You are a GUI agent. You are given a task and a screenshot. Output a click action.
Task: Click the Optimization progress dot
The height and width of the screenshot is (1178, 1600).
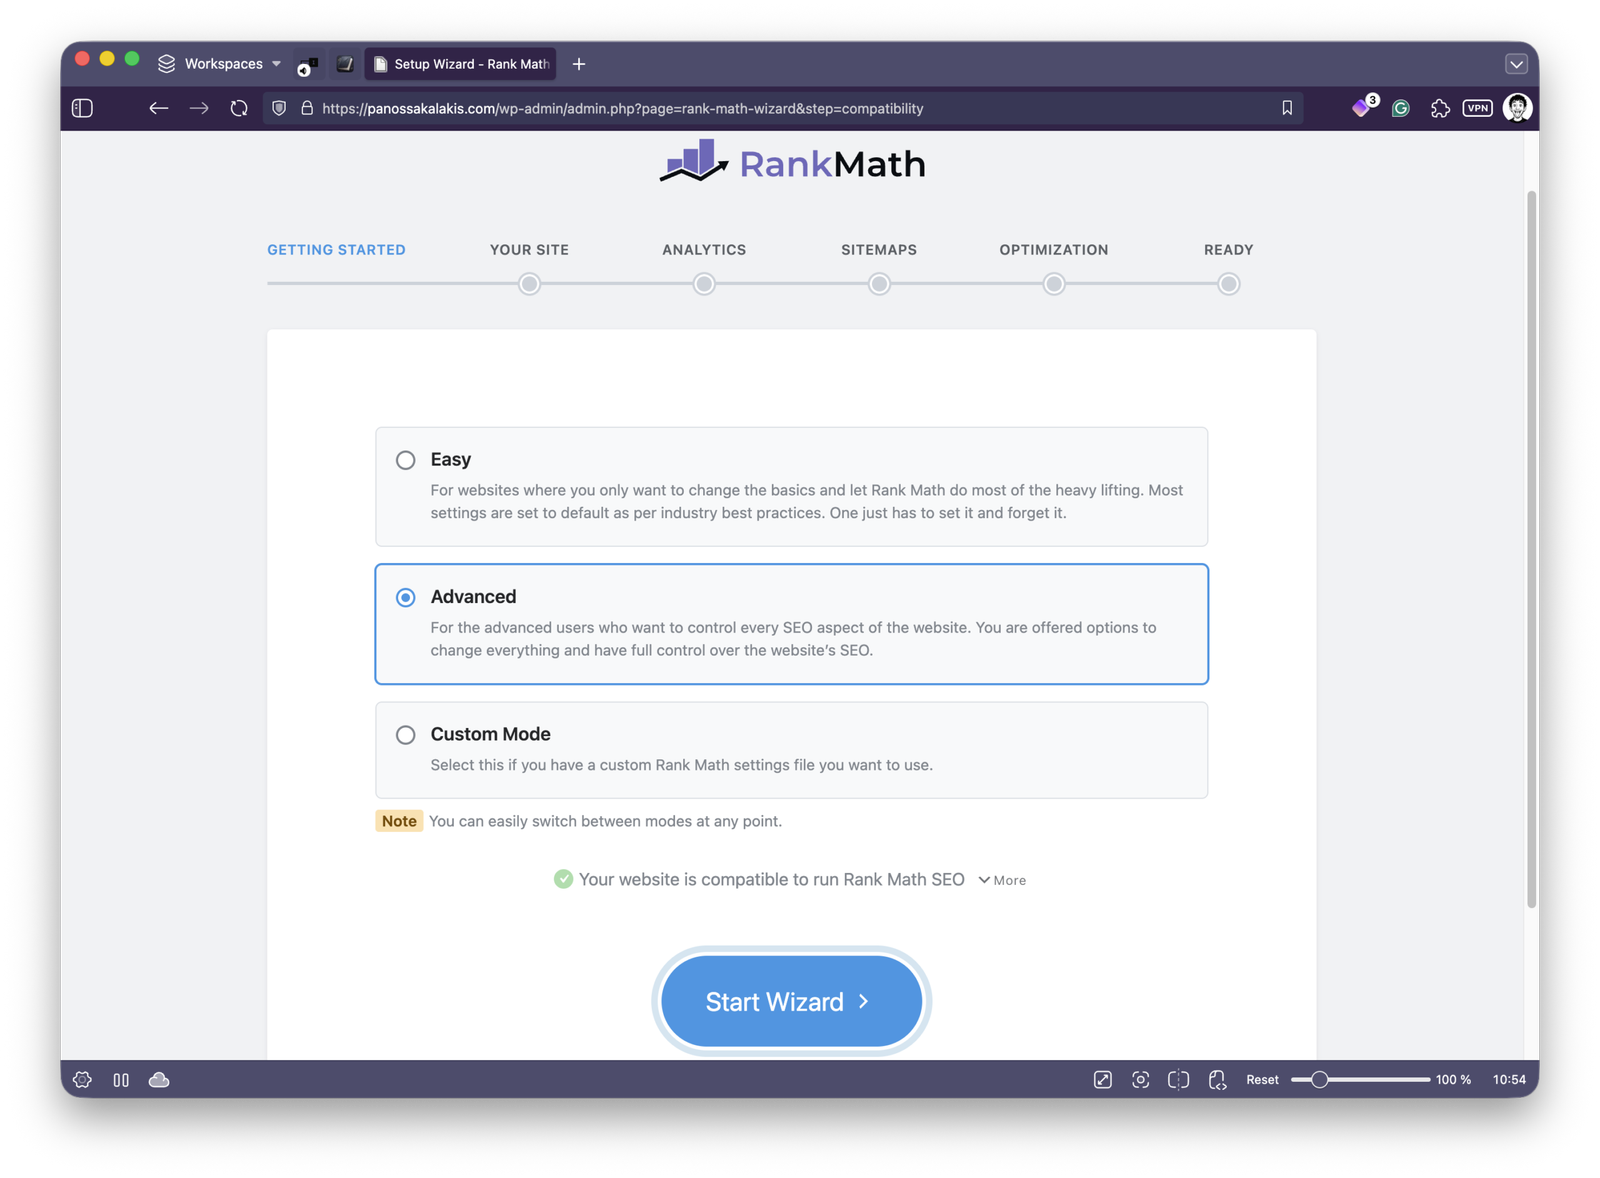[x=1054, y=284]
